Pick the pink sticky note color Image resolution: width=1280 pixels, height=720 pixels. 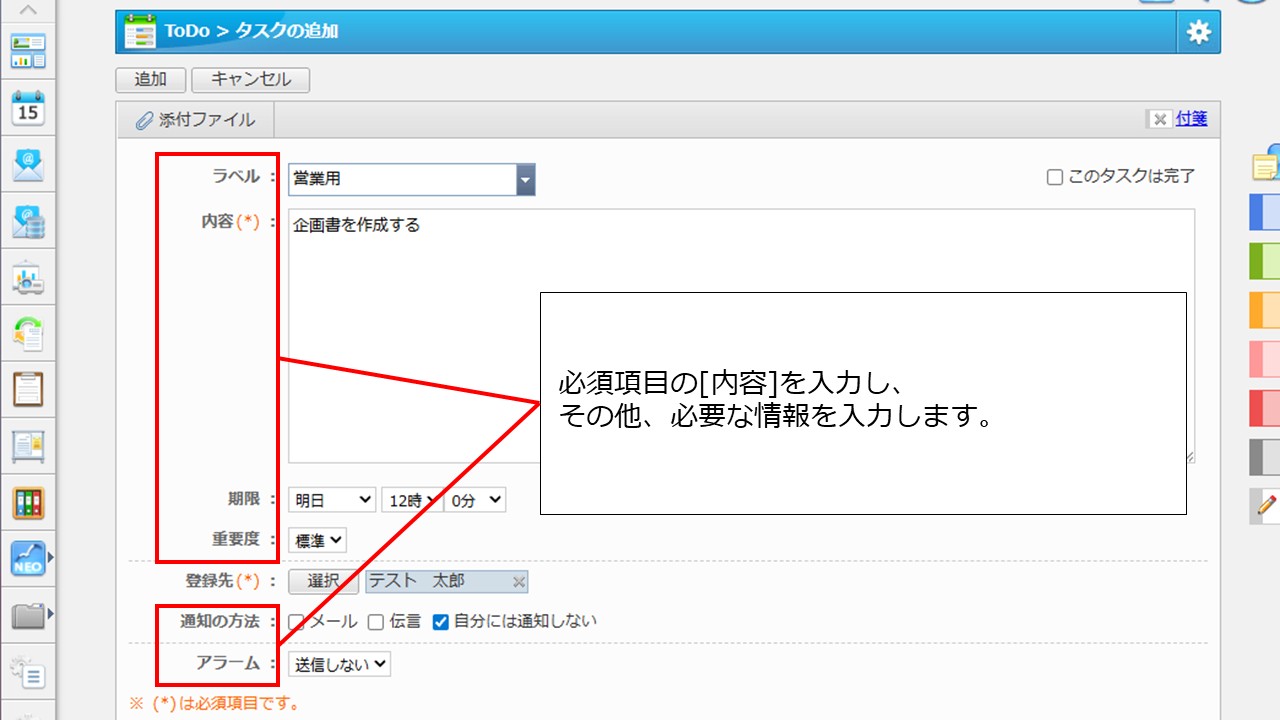(x=1266, y=359)
